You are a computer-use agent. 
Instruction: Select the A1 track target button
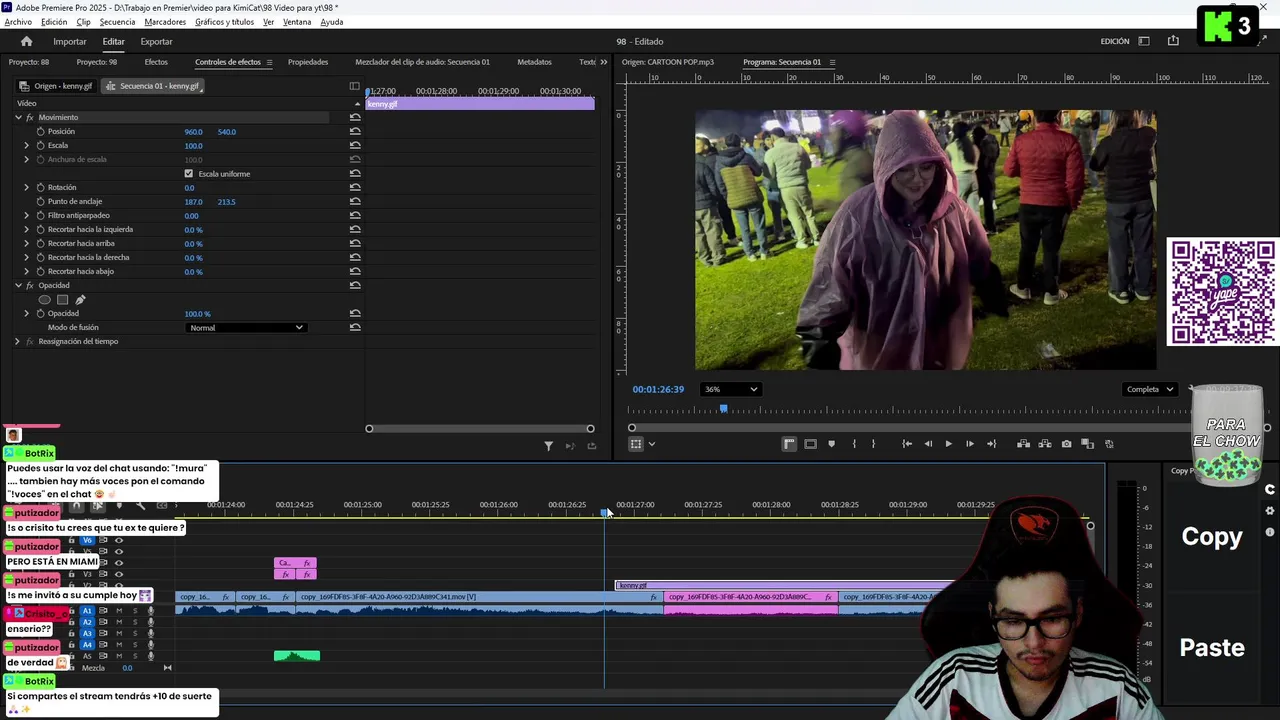(87, 611)
